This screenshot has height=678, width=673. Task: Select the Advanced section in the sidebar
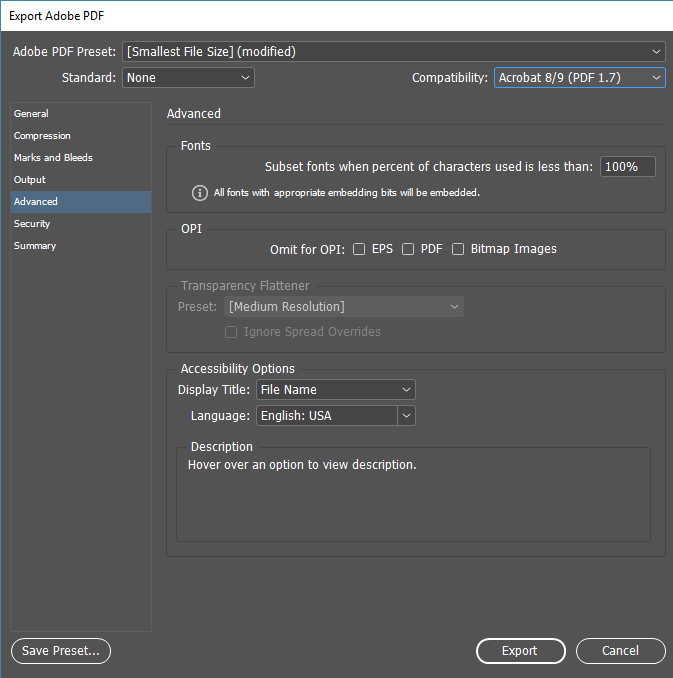pyautogui.click(x=81, y=202)
